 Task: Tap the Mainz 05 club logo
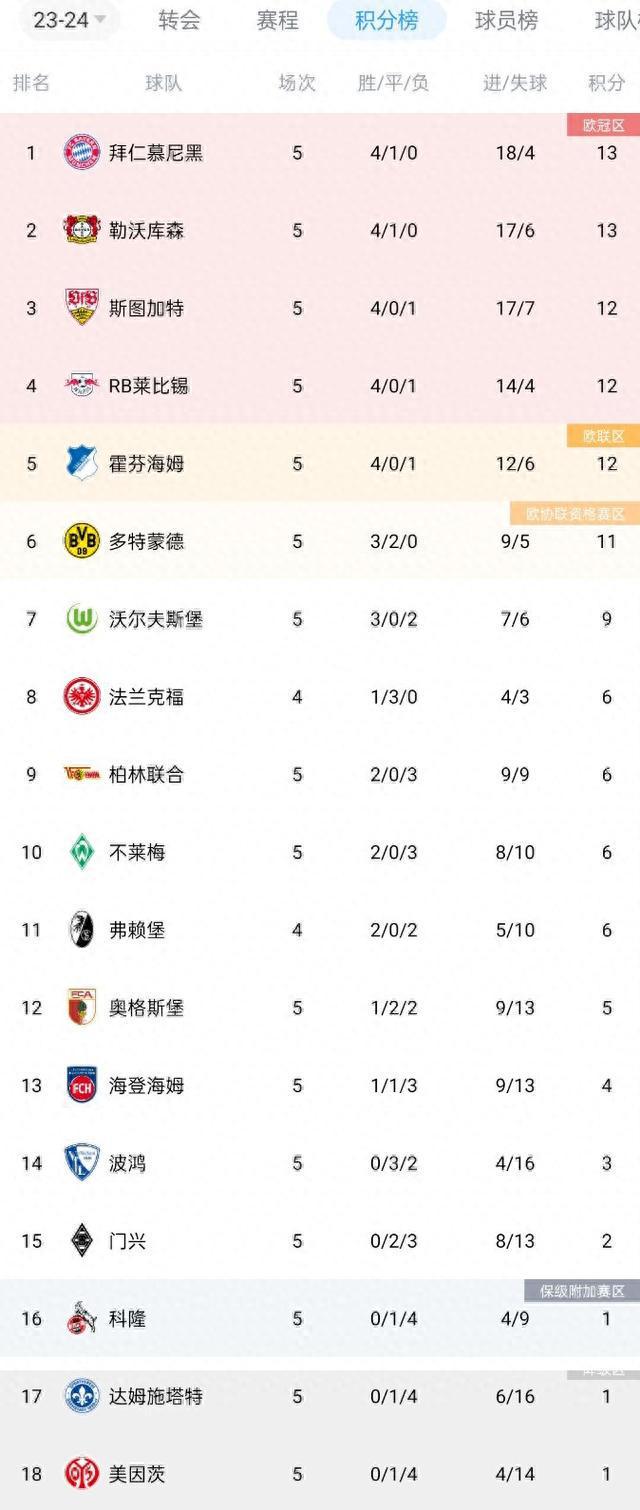coord(82,1474)
